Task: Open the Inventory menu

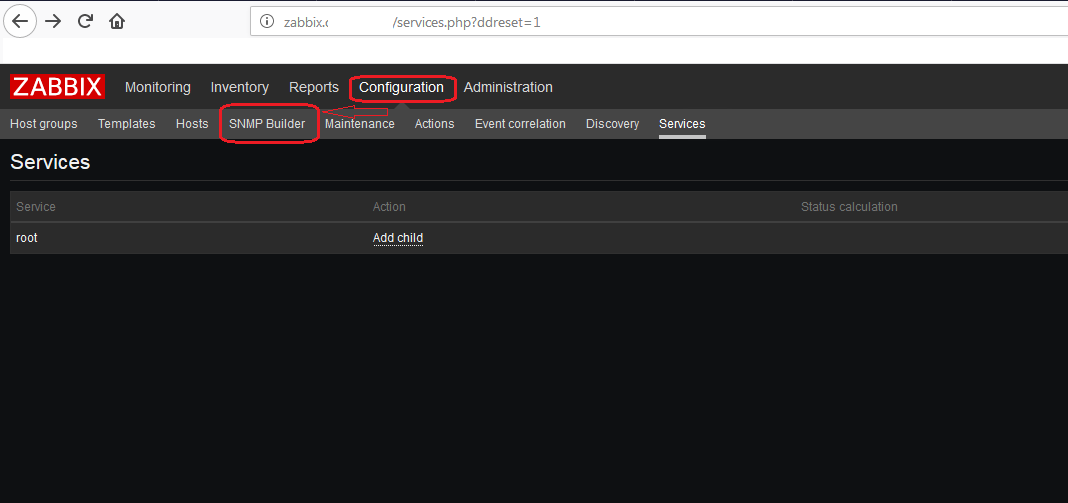Action: point(240,87)
